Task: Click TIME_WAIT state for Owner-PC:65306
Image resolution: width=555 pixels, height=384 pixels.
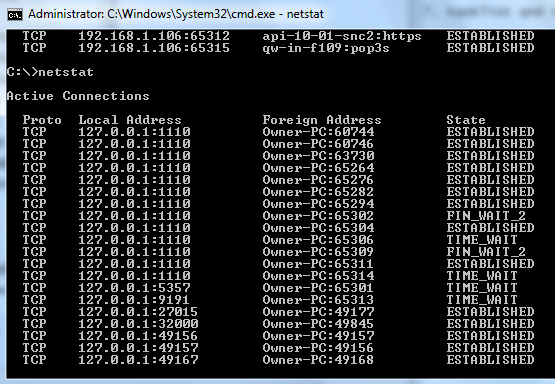Action: (x=482, y=240)
